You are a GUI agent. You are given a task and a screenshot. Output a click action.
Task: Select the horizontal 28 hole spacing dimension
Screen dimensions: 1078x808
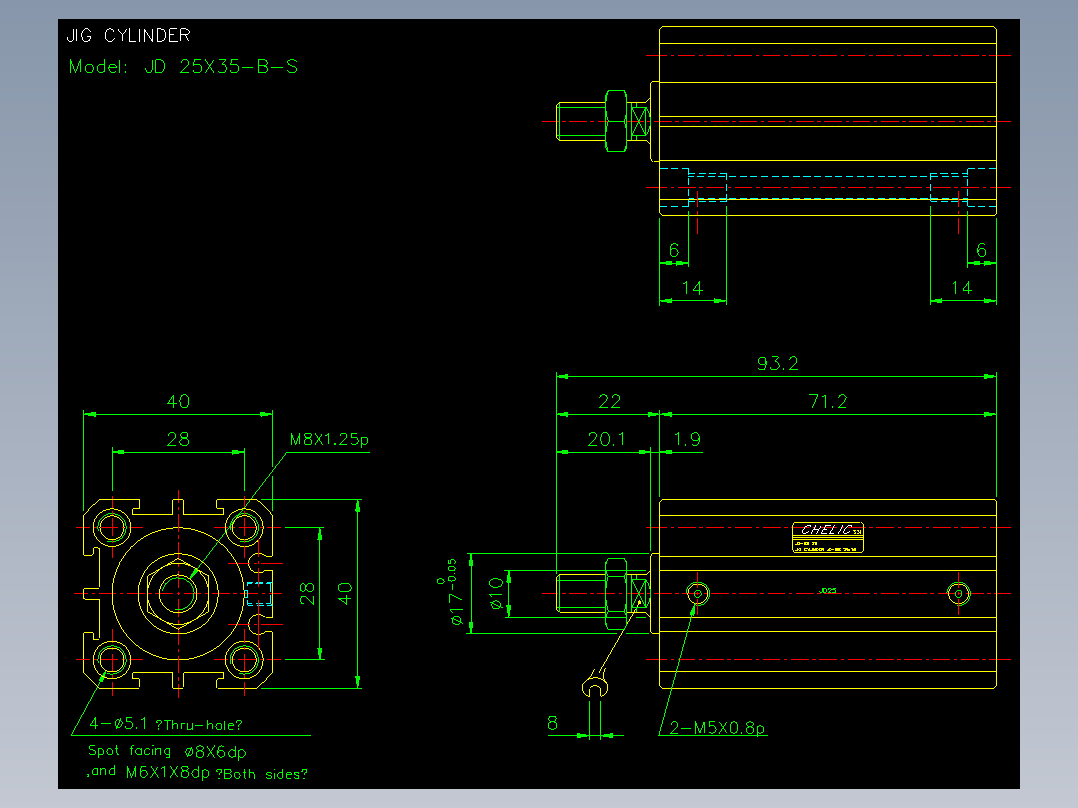tap(178, 439)
